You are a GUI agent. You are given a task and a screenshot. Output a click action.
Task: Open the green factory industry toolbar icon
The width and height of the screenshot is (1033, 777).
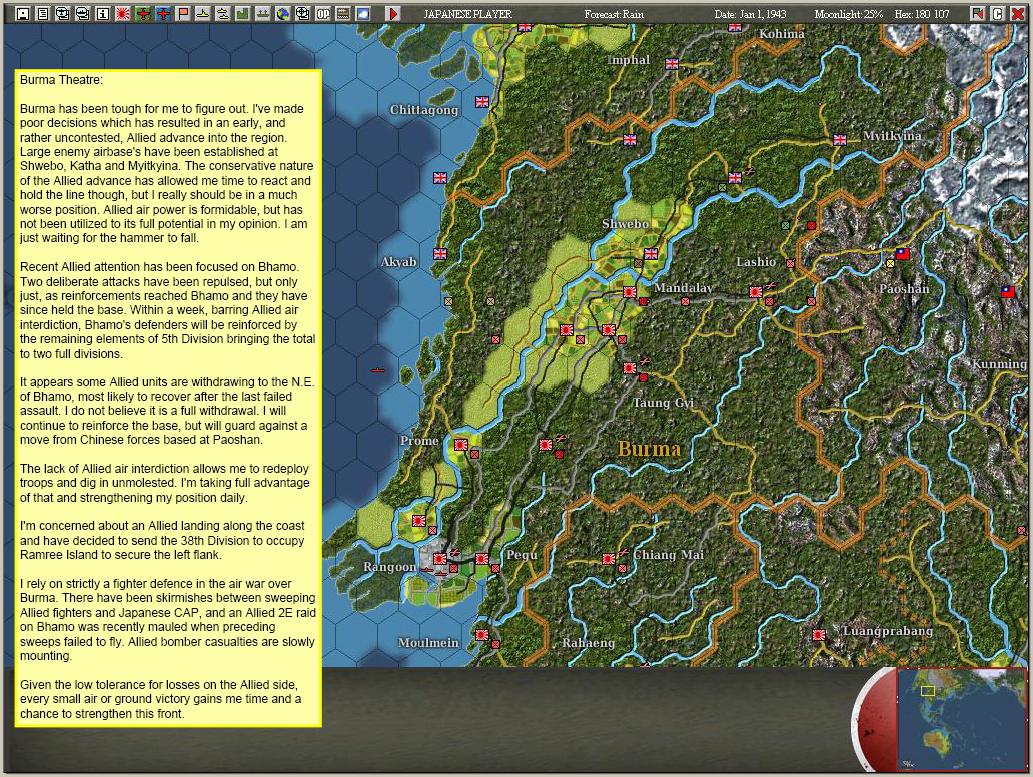(x=242, y=13)
